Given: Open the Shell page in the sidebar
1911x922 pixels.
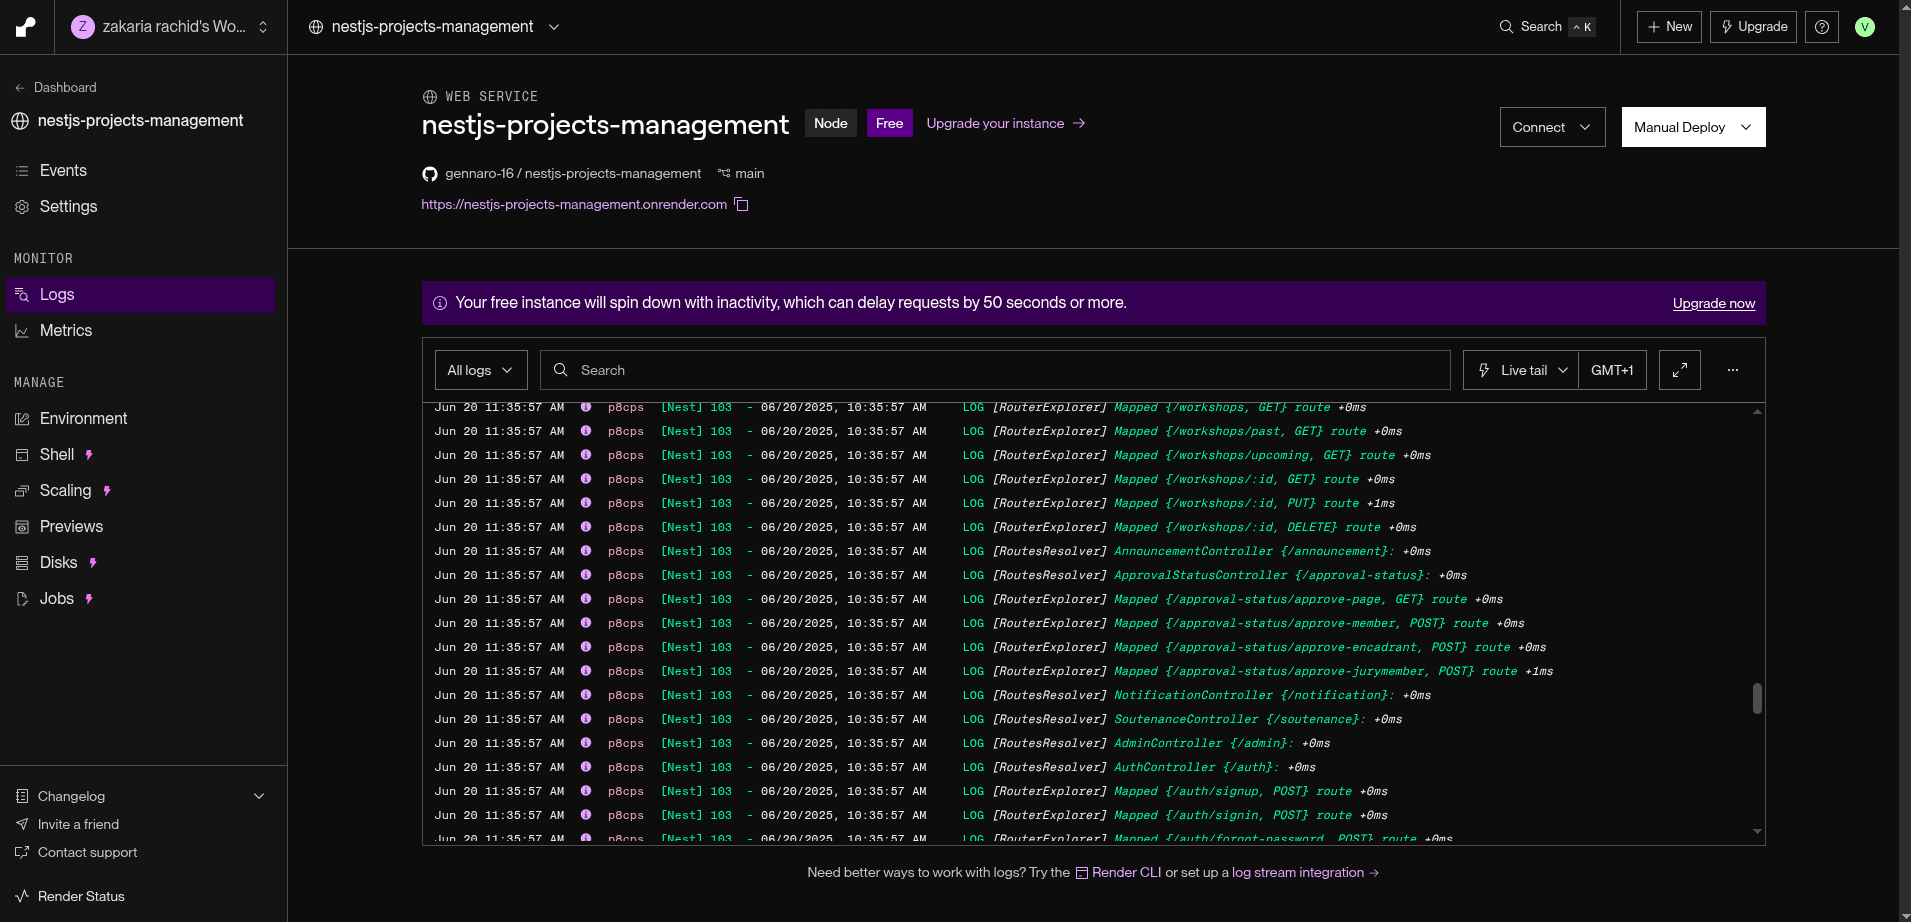Looking at the screenshot, I should point(57,455).
